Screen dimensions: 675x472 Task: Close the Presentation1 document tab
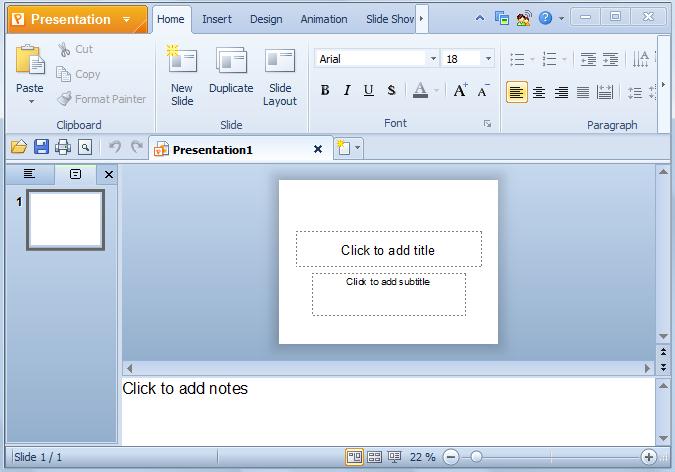(318, 149)
